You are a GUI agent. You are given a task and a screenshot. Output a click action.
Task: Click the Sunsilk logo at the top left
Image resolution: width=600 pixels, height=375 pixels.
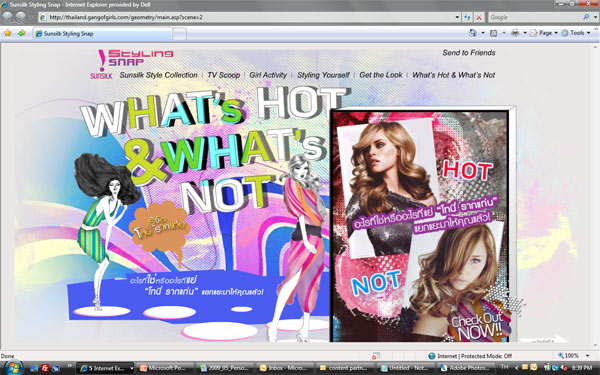[101, 75]
